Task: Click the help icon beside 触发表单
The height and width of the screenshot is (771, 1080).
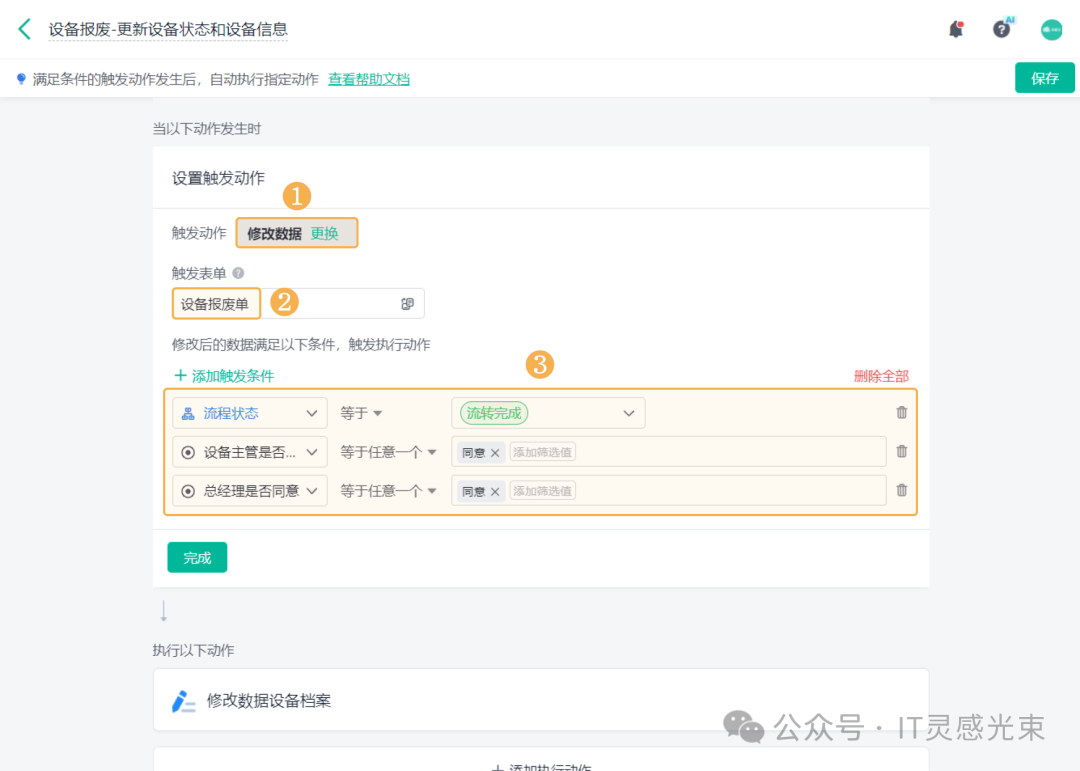Action: [x=238, y=273]
